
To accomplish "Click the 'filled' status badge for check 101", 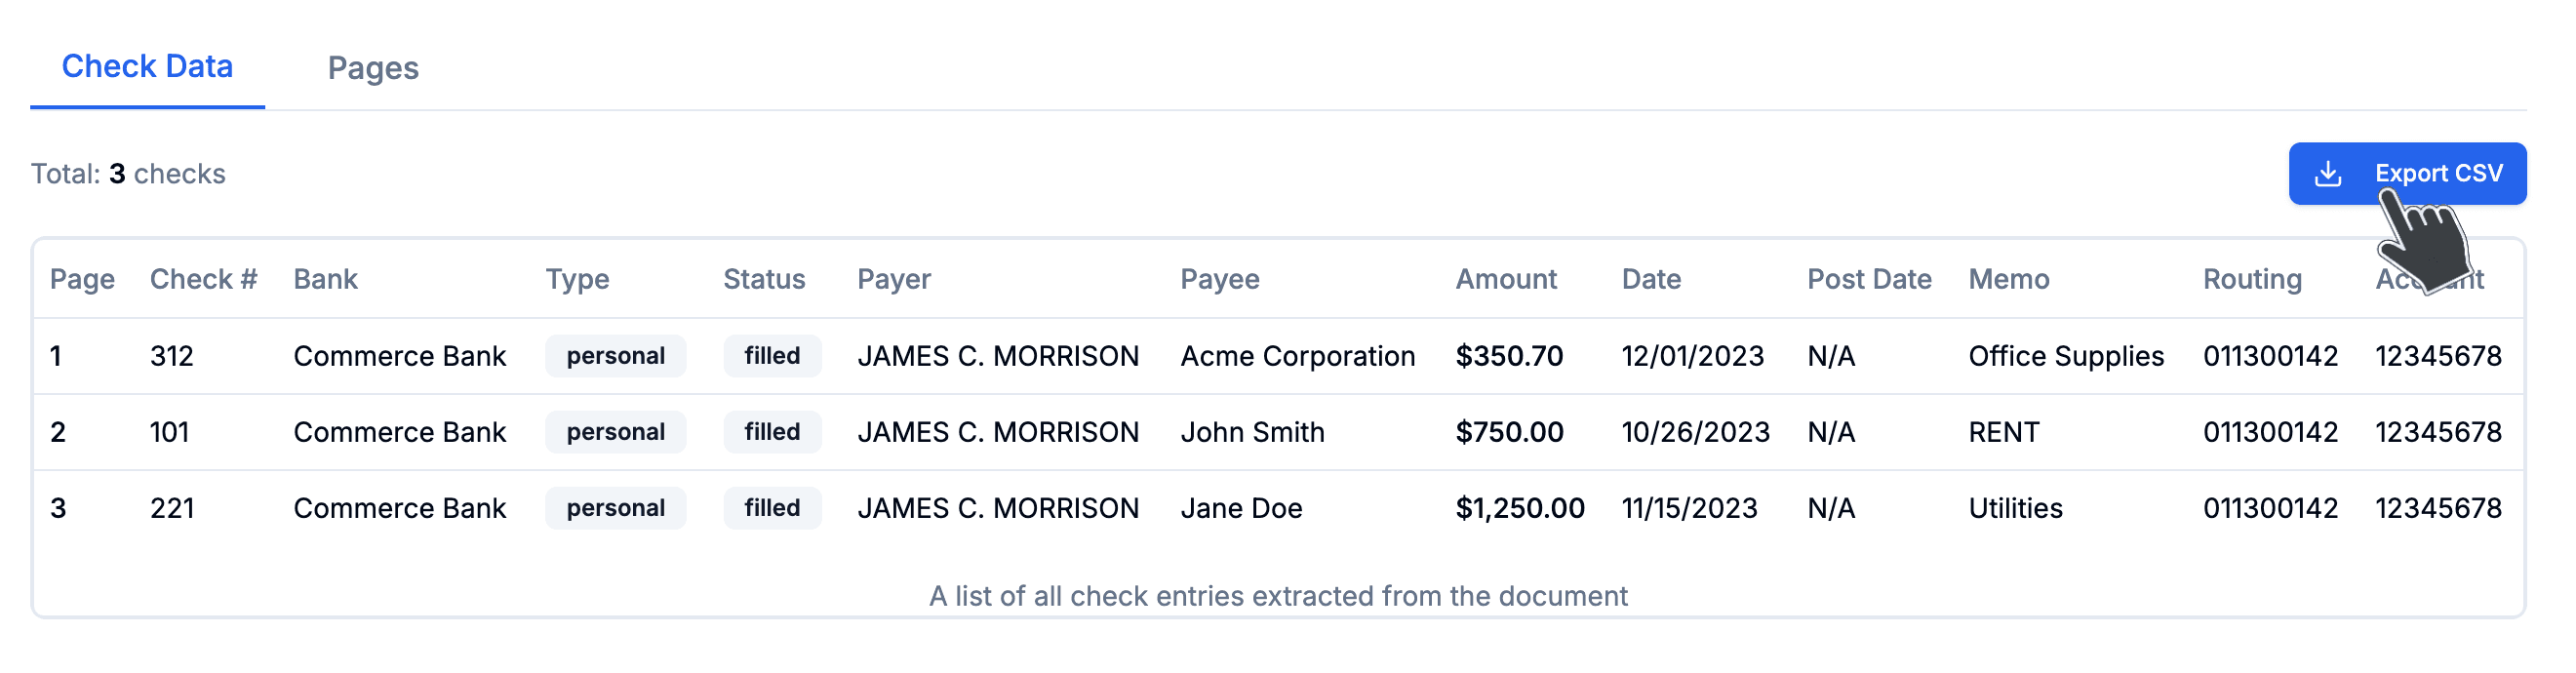I will click(x=772, y=432).
